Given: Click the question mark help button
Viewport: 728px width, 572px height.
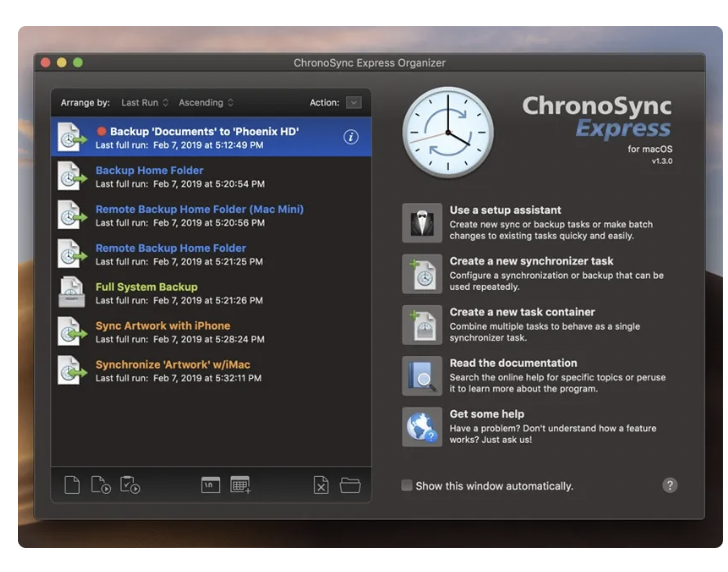Looking at the screenshot, I should coord(670,485).
